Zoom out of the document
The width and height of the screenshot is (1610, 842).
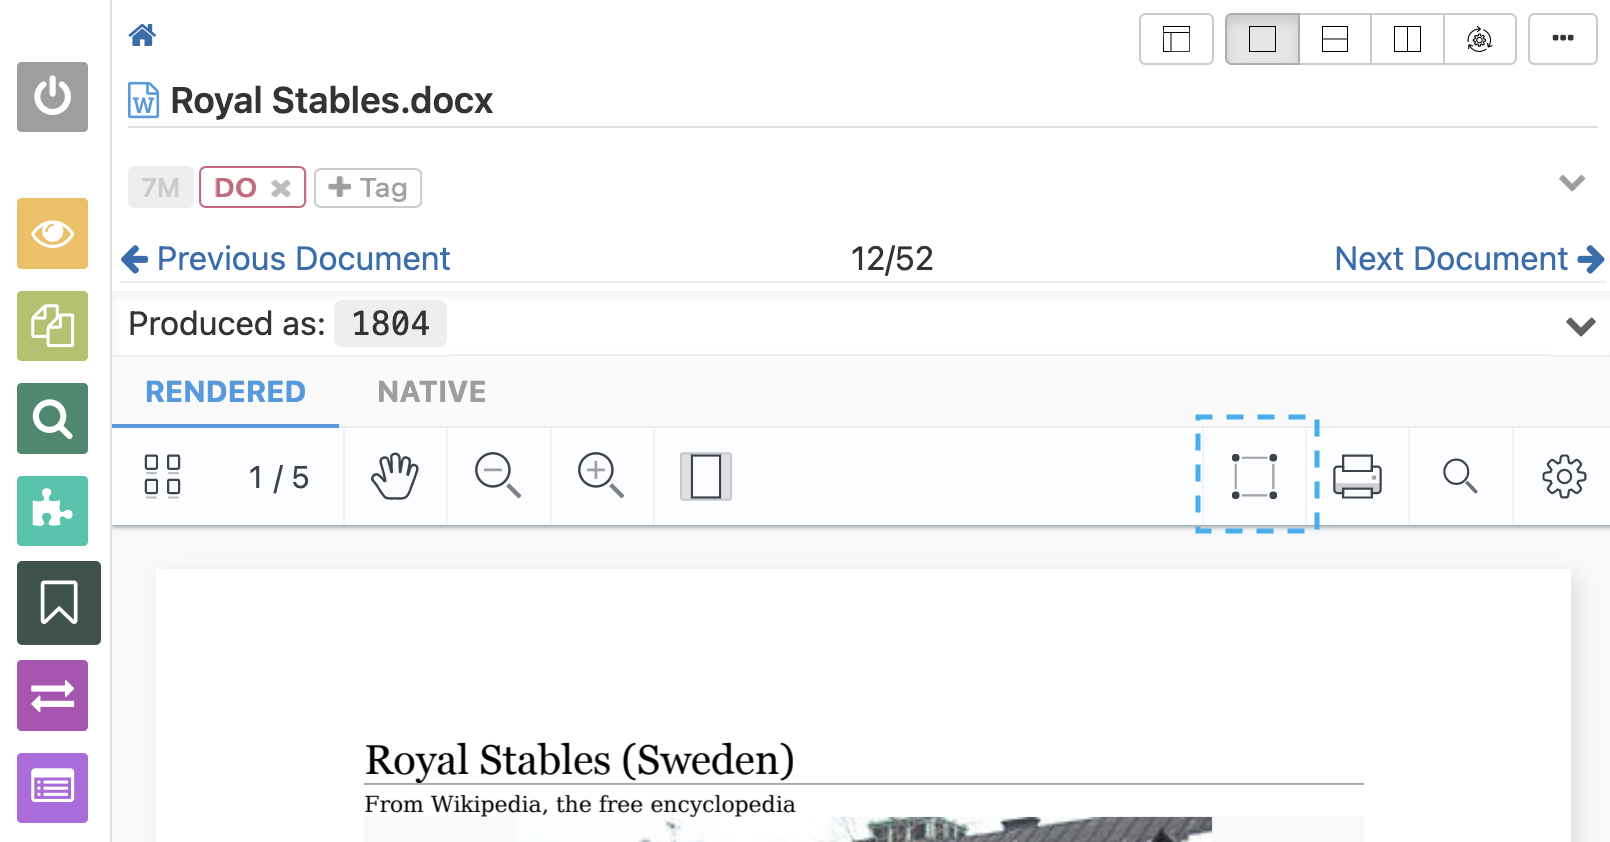497,476
